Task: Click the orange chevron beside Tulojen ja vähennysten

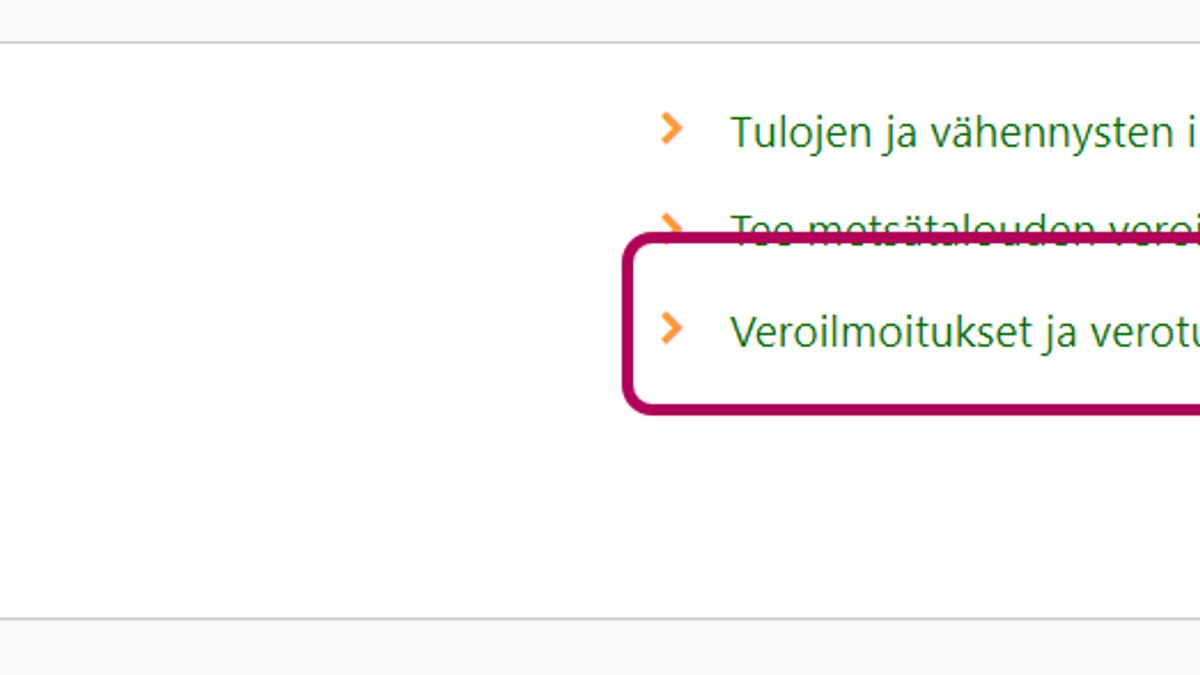Action: point(671,128)
